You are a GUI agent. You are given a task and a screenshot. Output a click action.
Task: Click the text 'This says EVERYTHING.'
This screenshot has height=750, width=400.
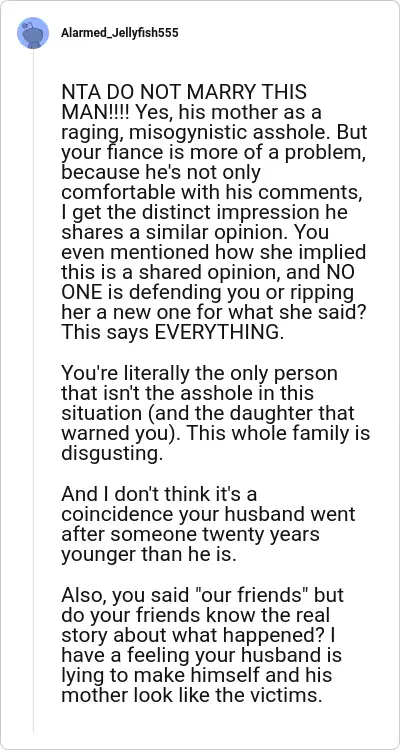pos(172,332)
